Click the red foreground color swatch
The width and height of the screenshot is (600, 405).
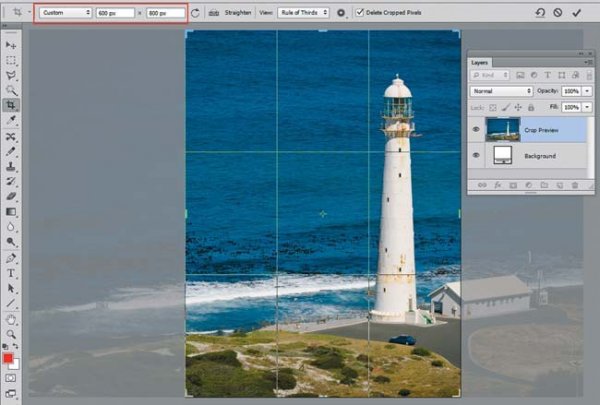click(9, 358)
